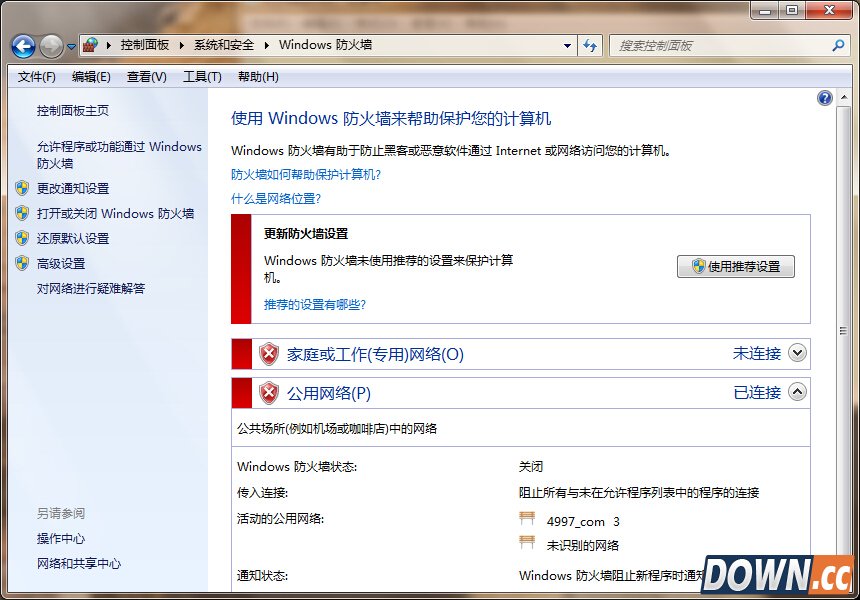The width and height of the screenshot is (860, 600).
Task: Click the network icon beside 未识别的网络
Action: tap(527, 543)
